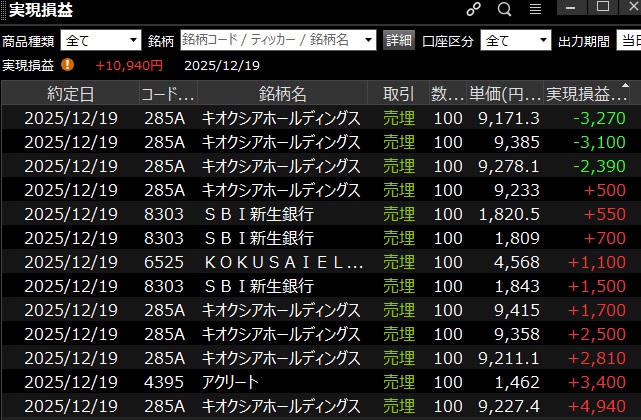Maximize the 実現損益 window

[603, 9]
